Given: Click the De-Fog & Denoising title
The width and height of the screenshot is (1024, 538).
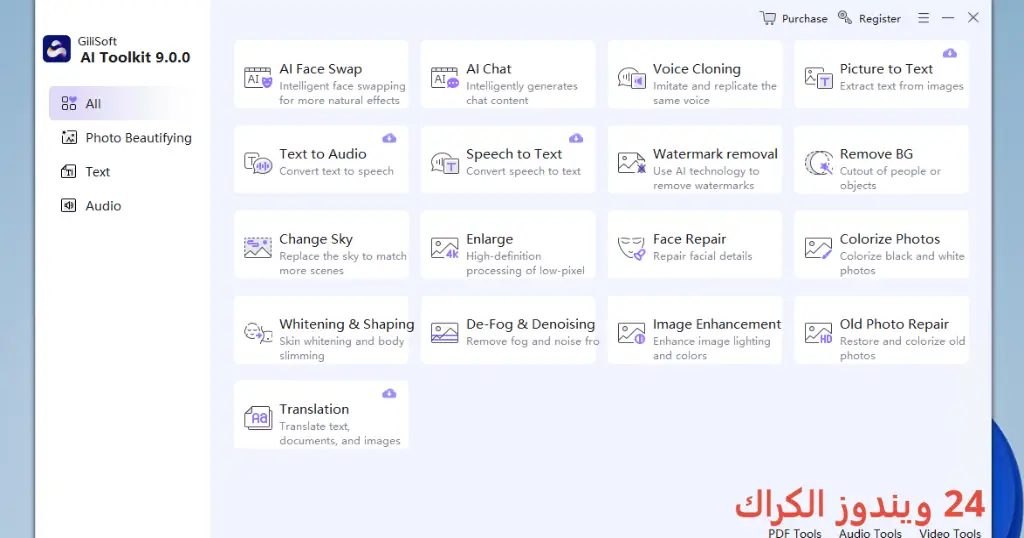Looking at the screenshot, I should [x=530, y=324].
